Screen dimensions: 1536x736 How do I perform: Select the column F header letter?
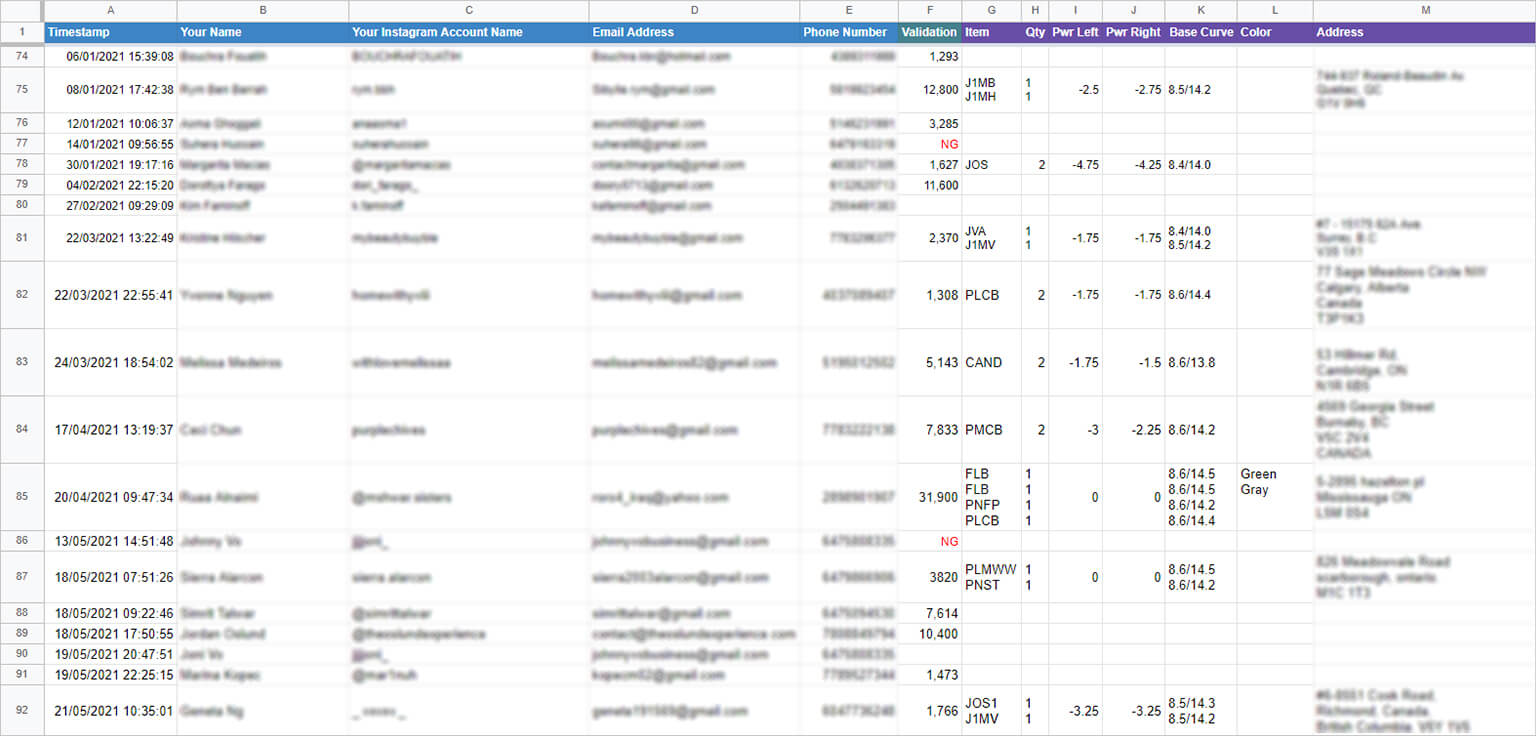pyautogui.click(x=929, y=10)
